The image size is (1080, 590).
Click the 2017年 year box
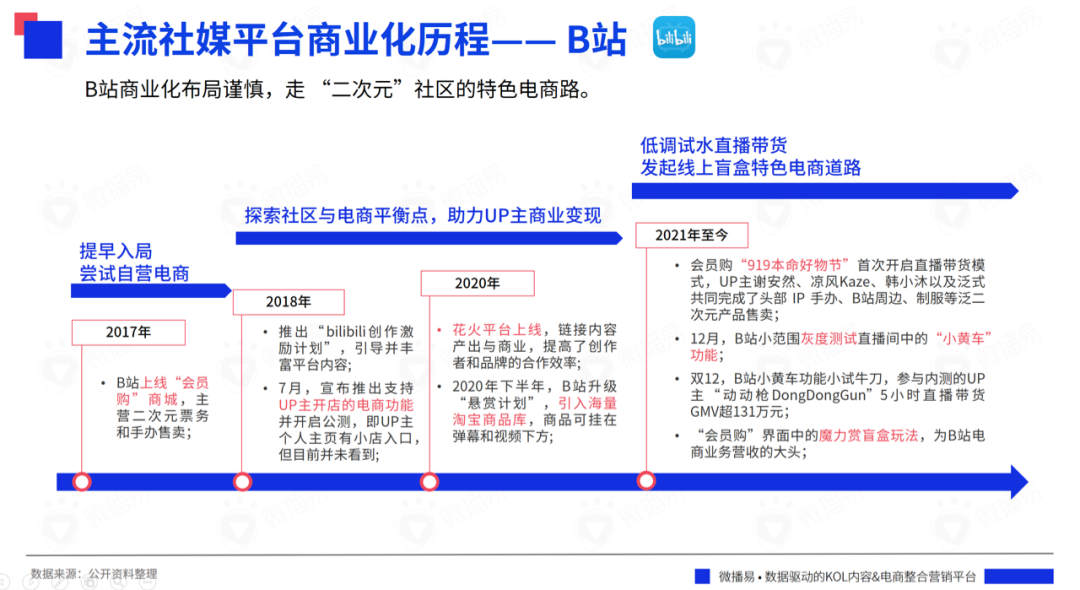pos(128,332)
